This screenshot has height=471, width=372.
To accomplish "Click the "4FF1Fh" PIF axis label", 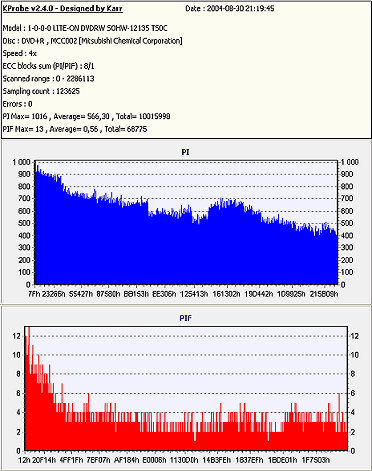I will point(71,460).
